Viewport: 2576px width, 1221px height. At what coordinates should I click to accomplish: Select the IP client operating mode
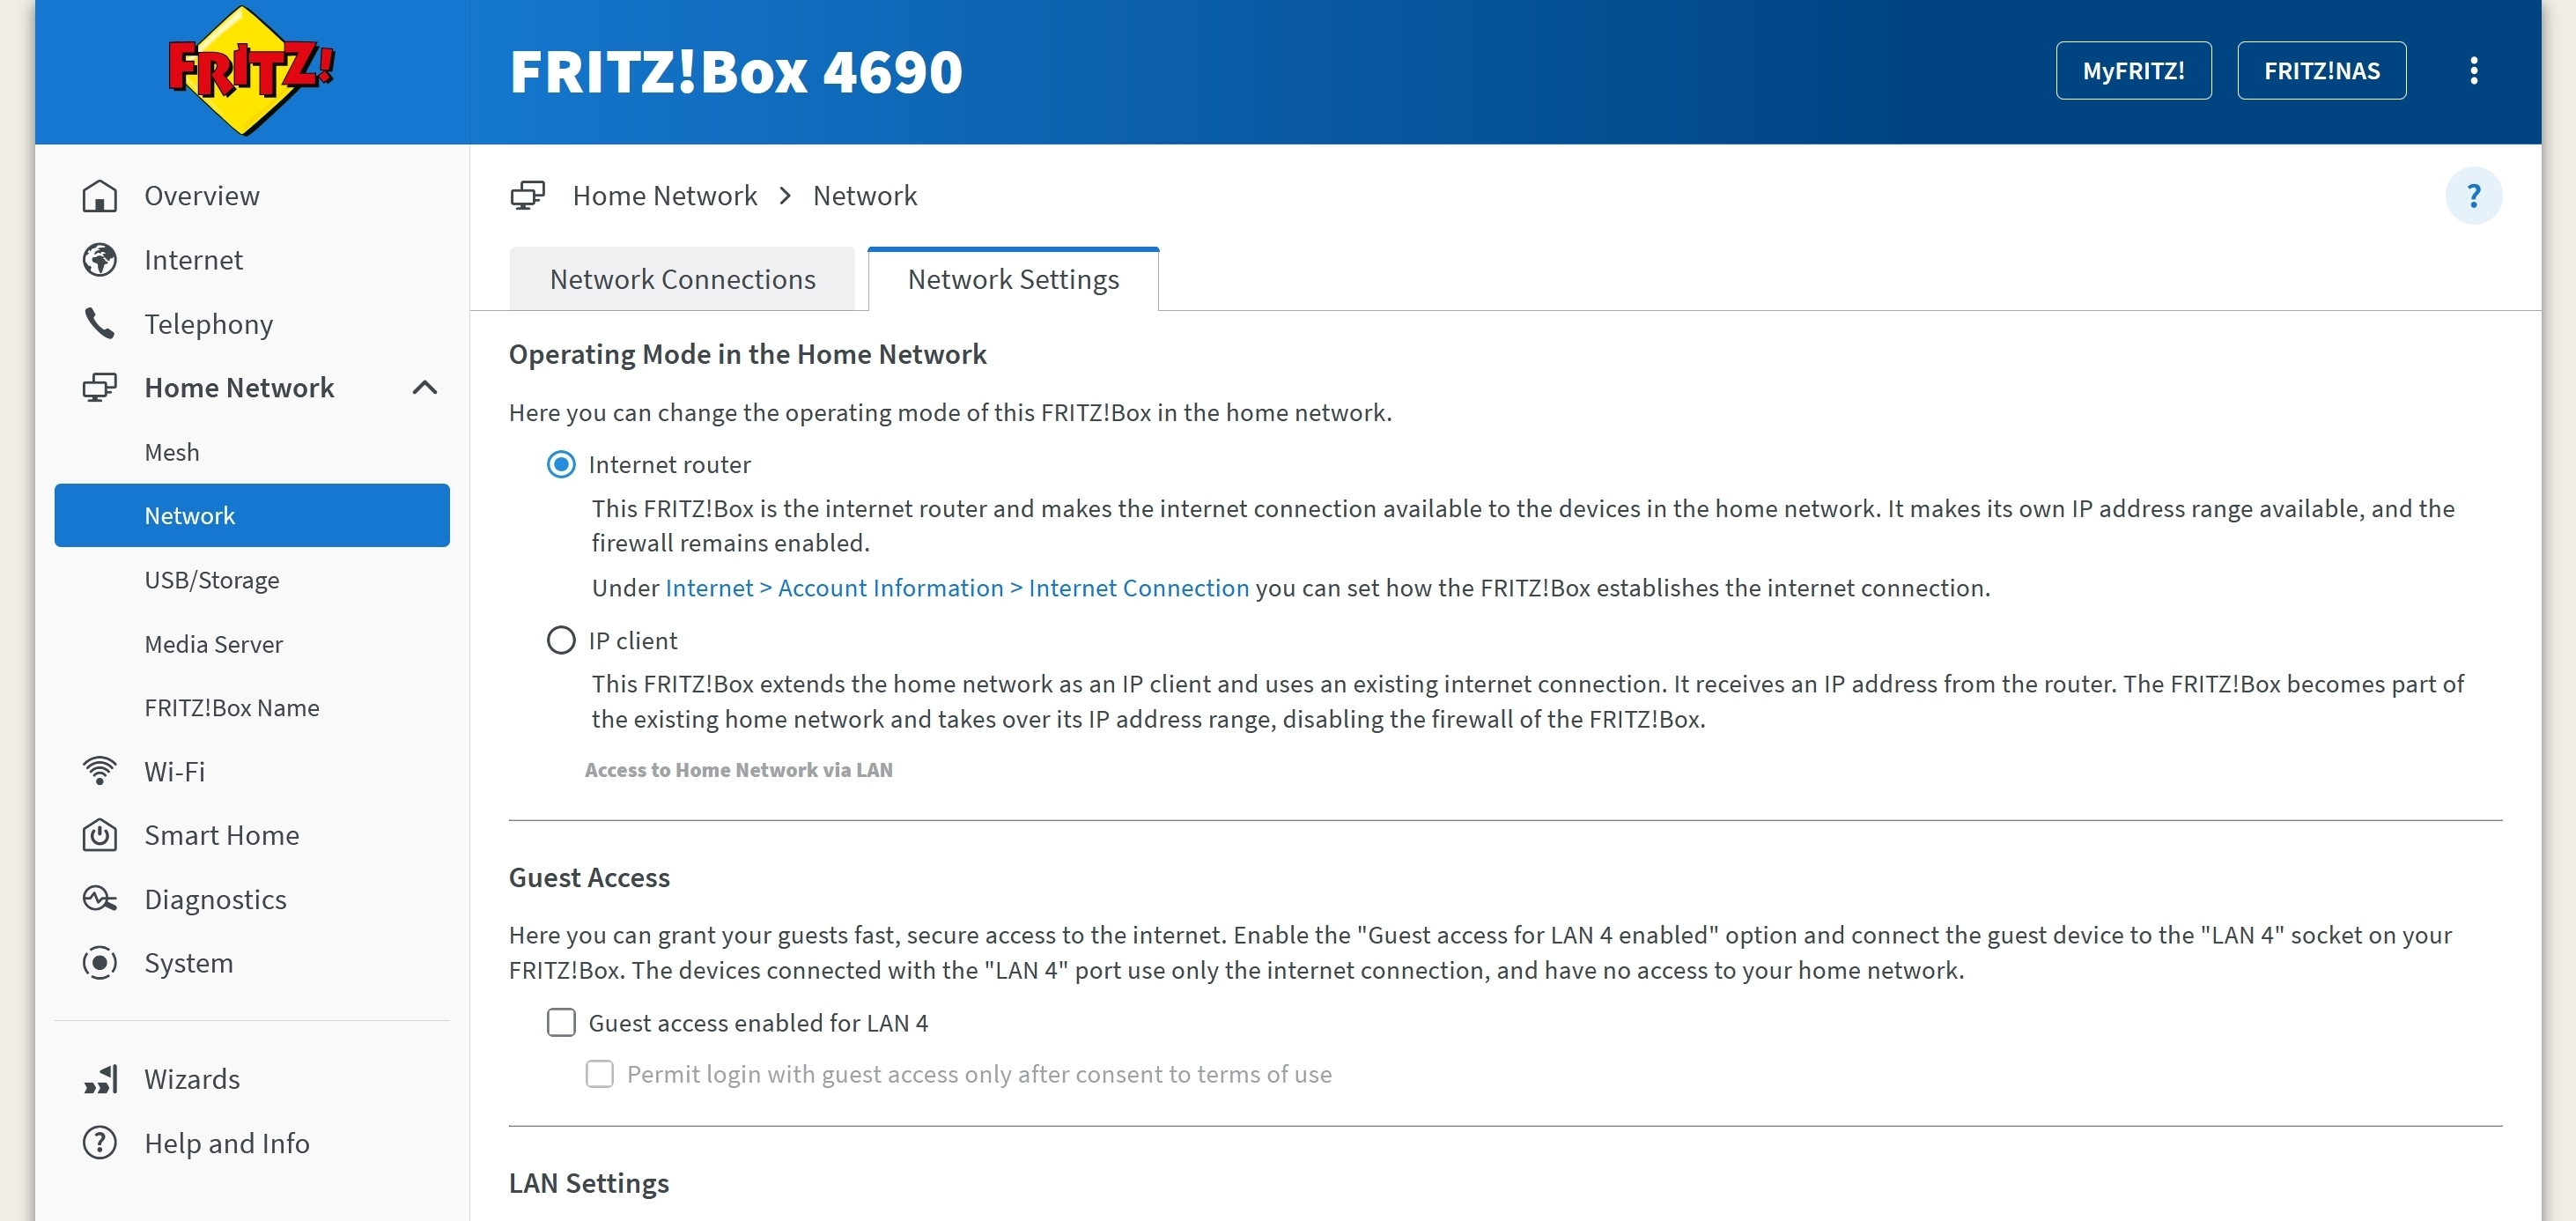click(561, 640)
